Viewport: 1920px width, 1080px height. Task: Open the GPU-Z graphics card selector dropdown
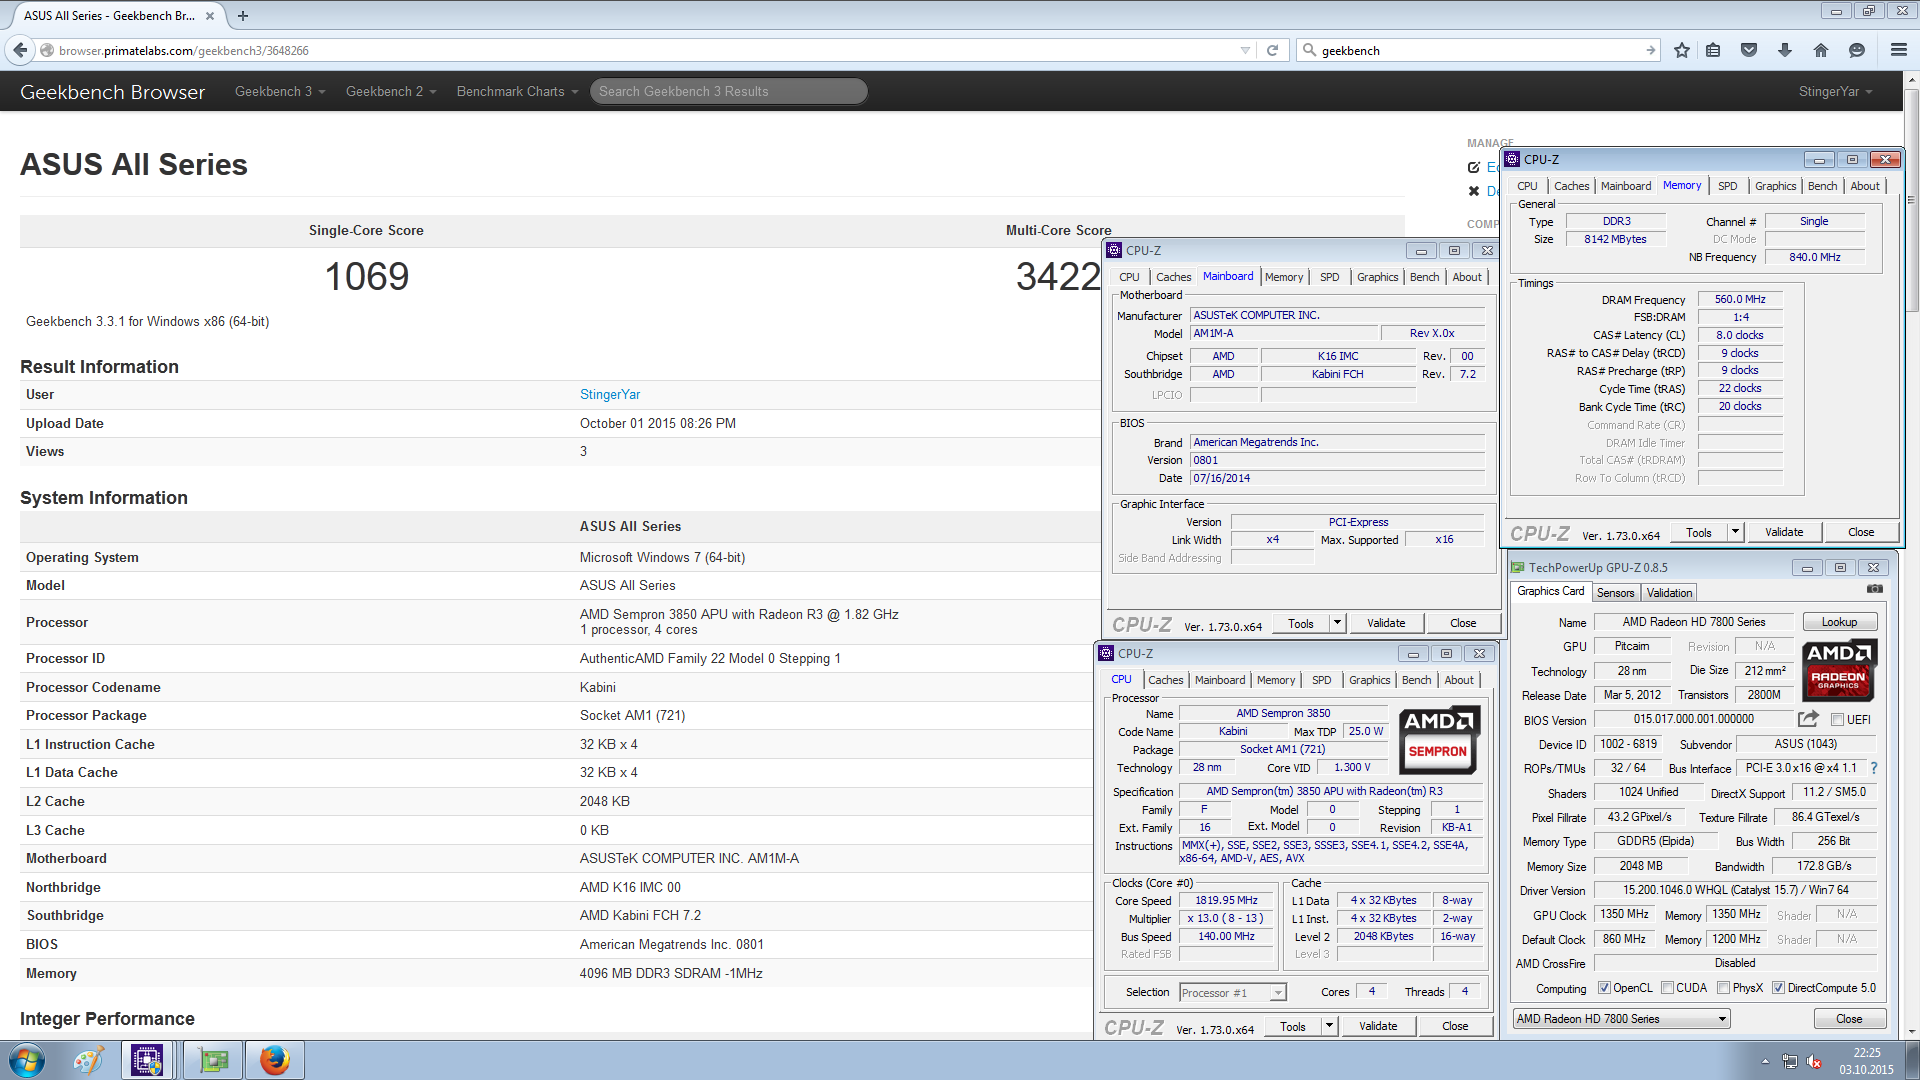point(1622,1019)
